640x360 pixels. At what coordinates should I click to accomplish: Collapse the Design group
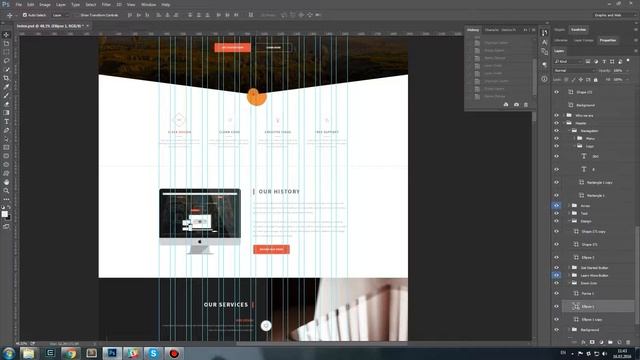coord(569,221)
